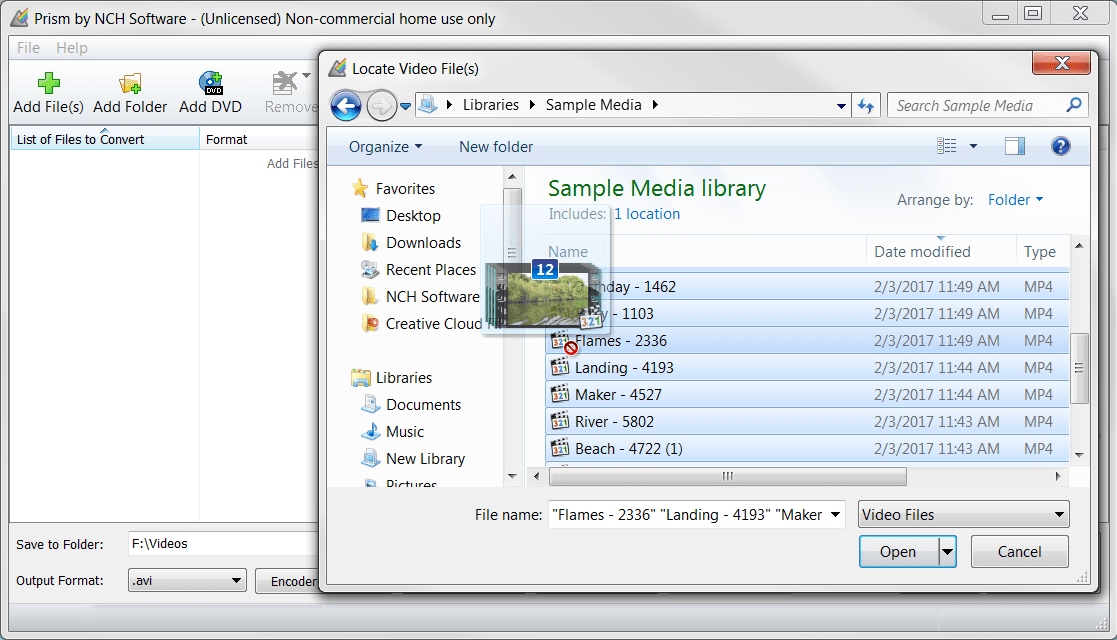
Task: Open the Help menu
Action: coord(72,48)
